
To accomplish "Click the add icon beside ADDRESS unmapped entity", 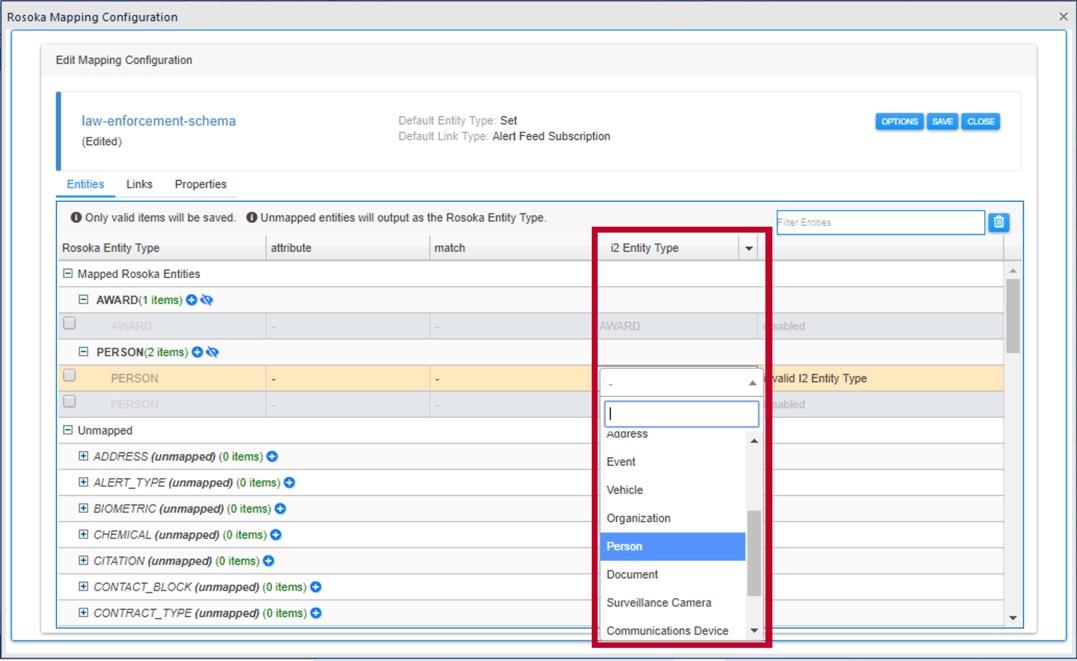I will point(273,457).
